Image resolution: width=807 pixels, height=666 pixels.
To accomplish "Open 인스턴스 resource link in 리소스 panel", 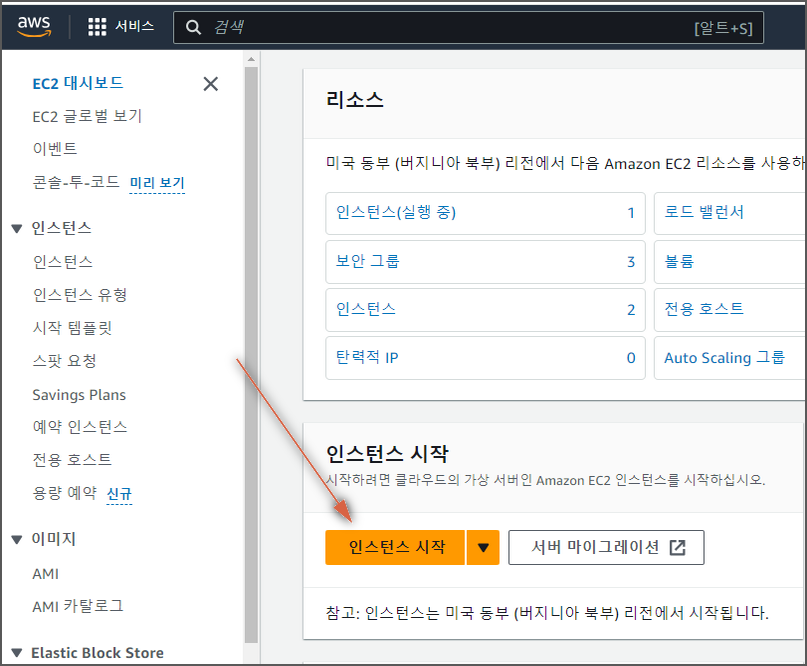I will tap(366, 309).
